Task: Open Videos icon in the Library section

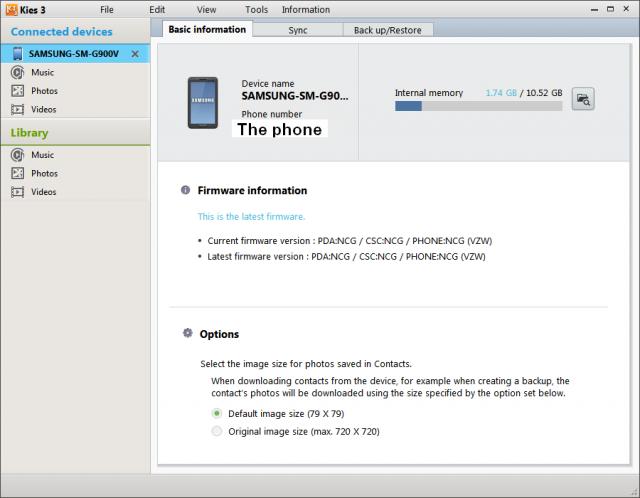Action: click(x=18, y=192)
